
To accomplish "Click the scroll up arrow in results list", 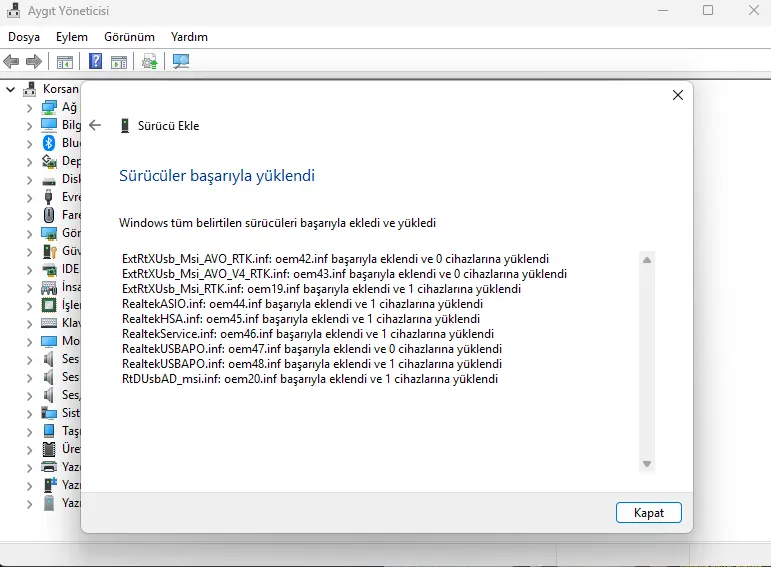I will (647, 260).
